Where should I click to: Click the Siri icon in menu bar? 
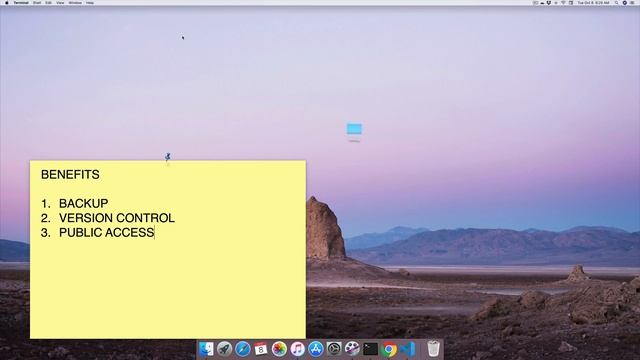click(624, 2)
